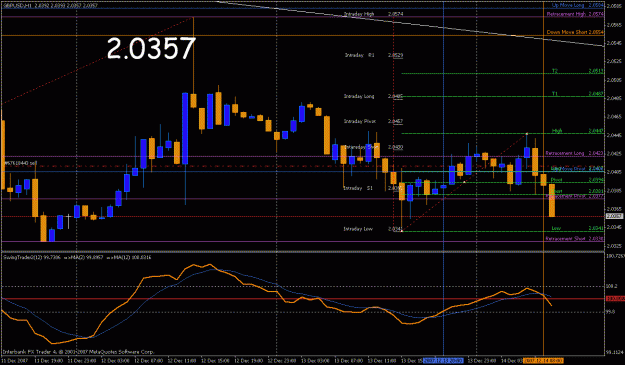Click the 100.2 level on indicator scale
This screenshot has height=365, width=625.
click(612, 286)
